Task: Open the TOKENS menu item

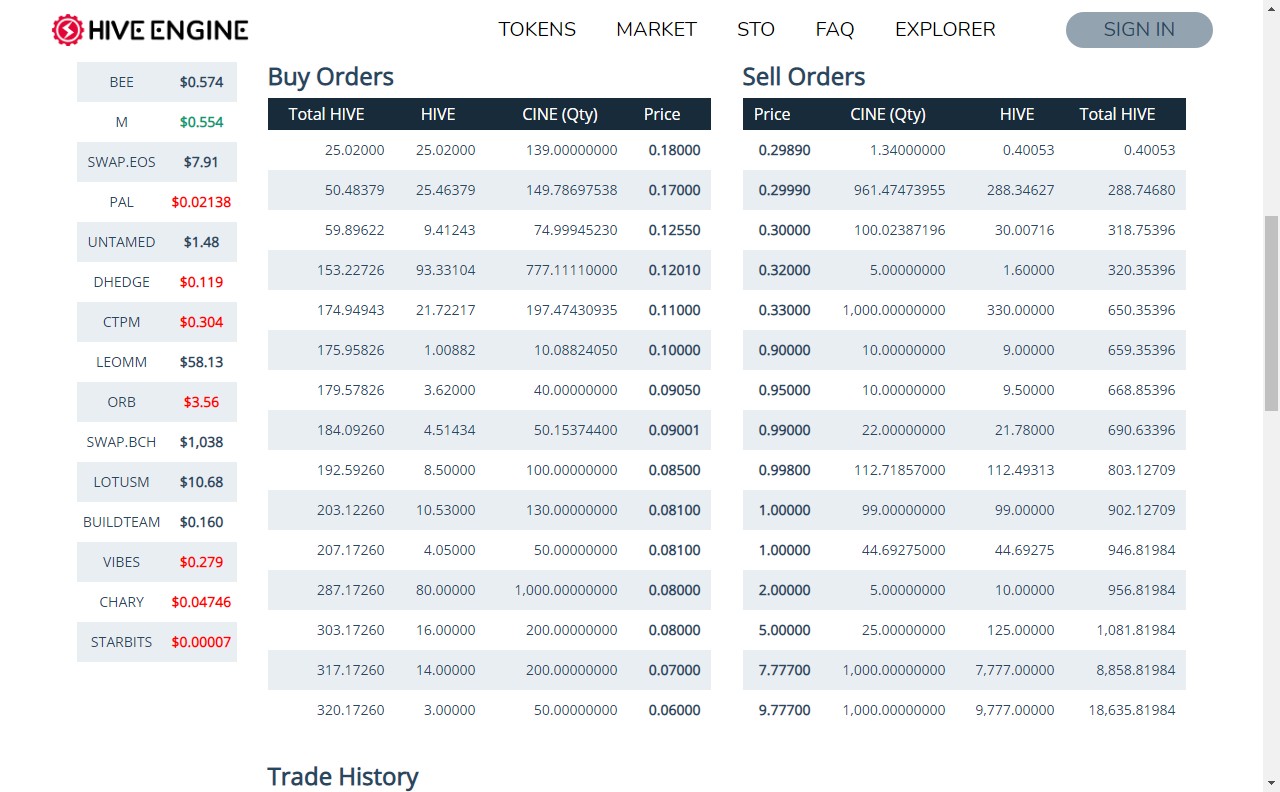Action: 537,30
